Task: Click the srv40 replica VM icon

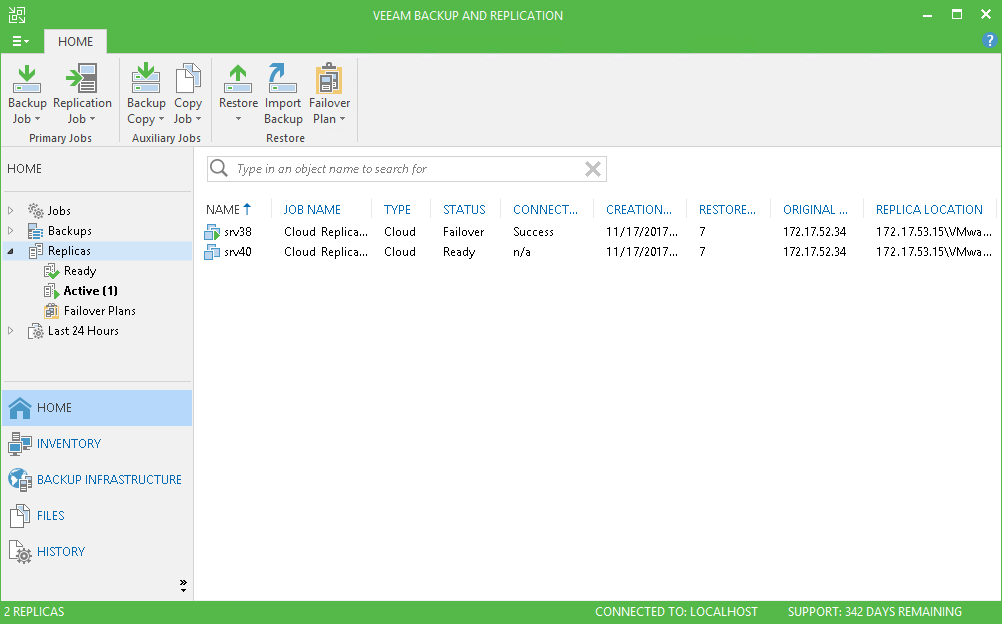Action: 212,252
